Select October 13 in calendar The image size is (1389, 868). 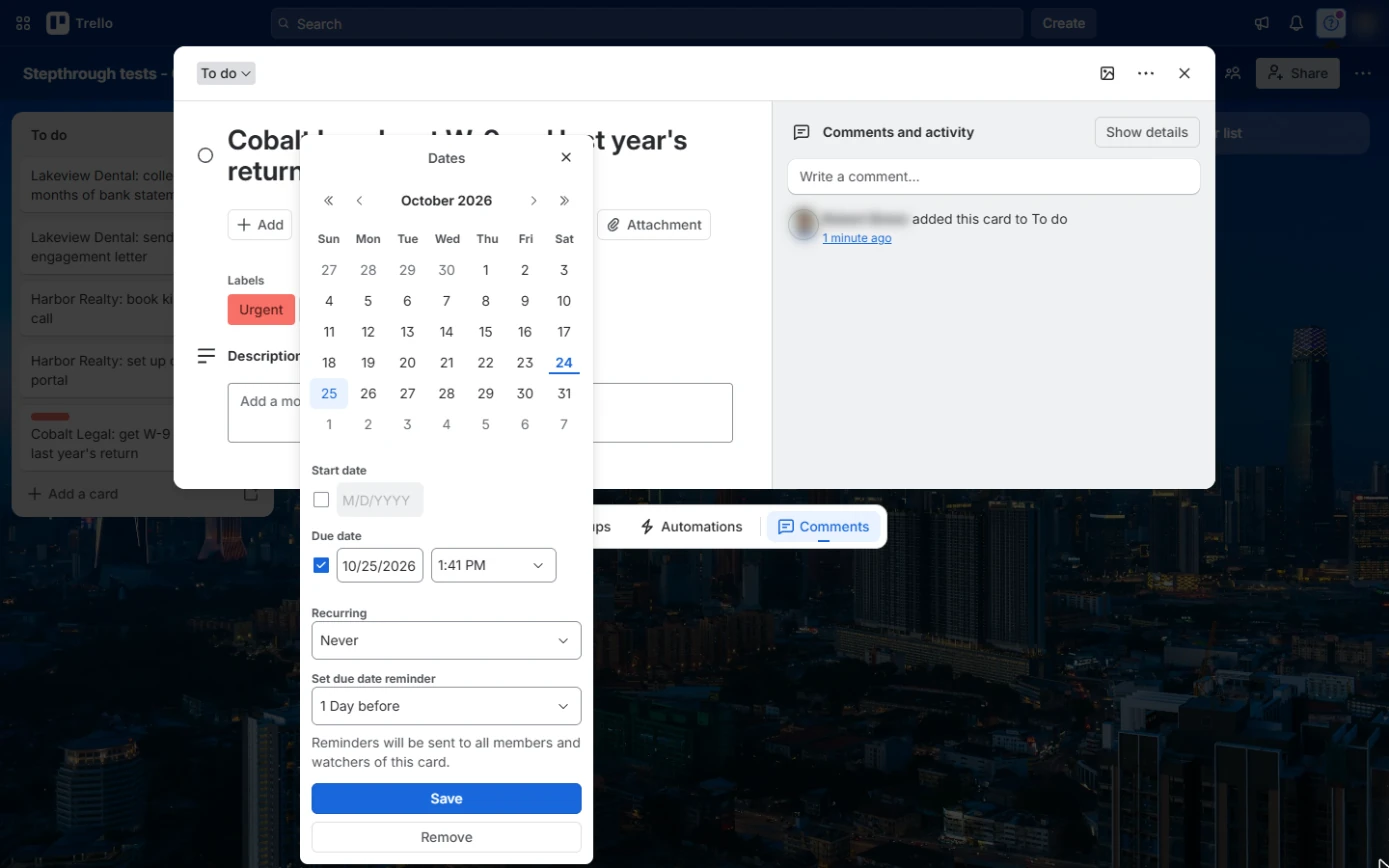pos(407,332)
